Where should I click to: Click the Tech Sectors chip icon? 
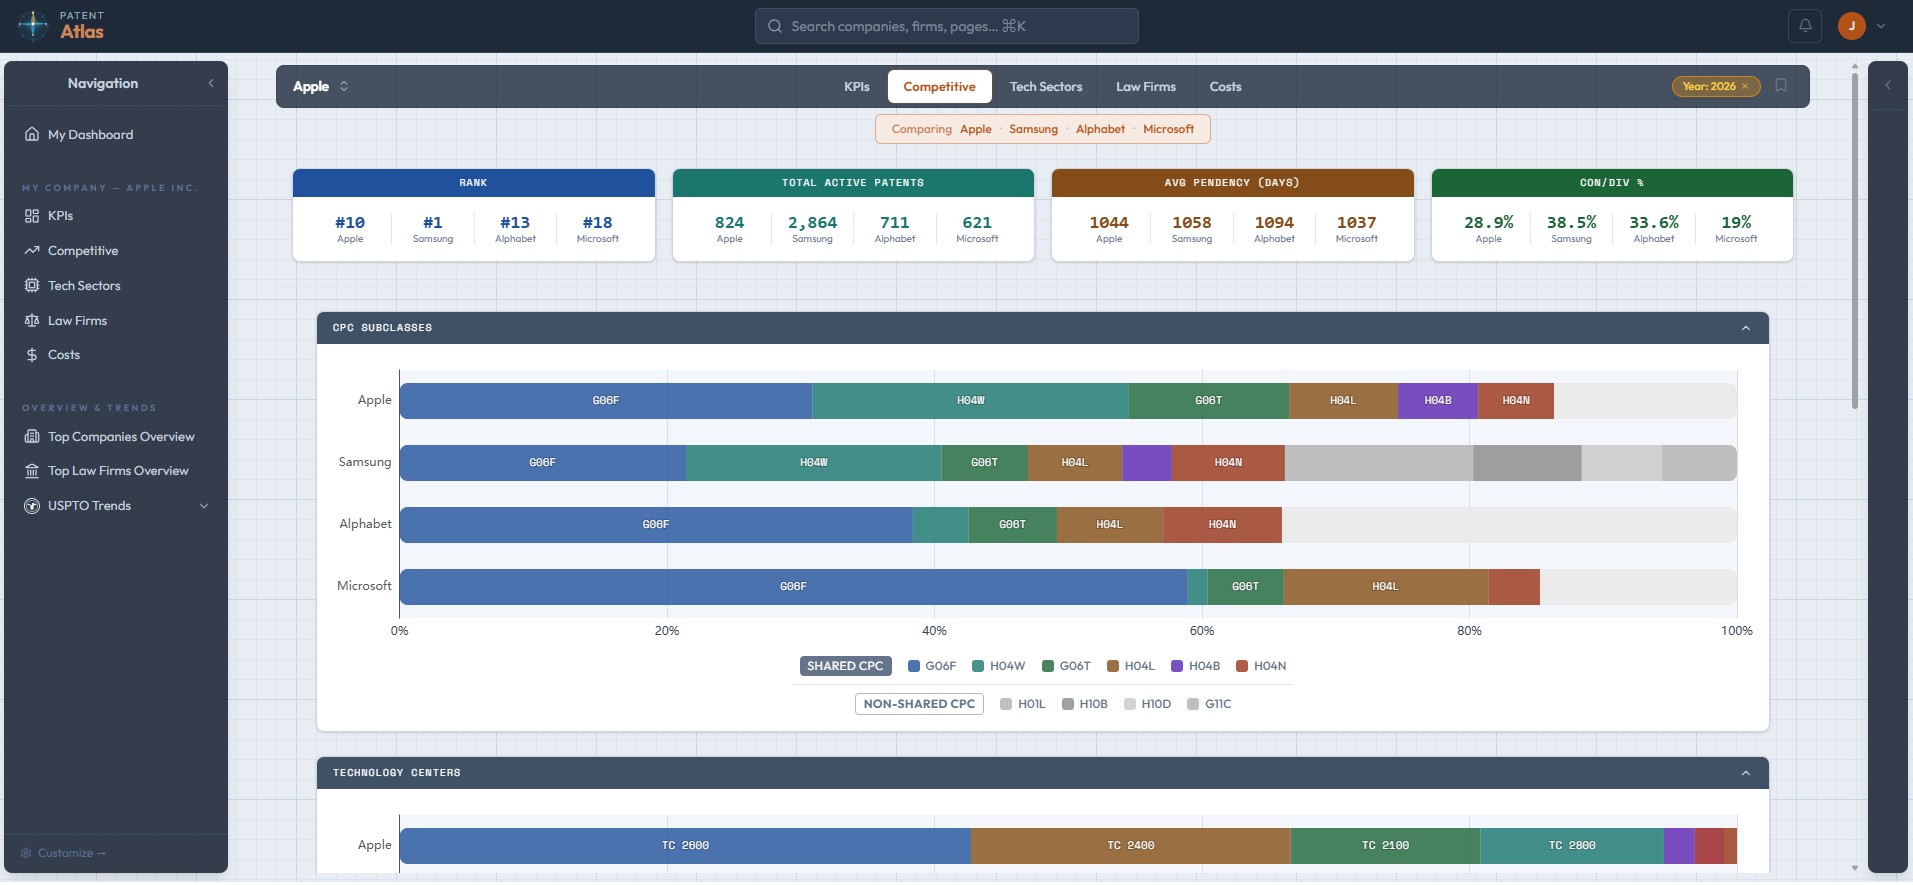coord(32,286)
